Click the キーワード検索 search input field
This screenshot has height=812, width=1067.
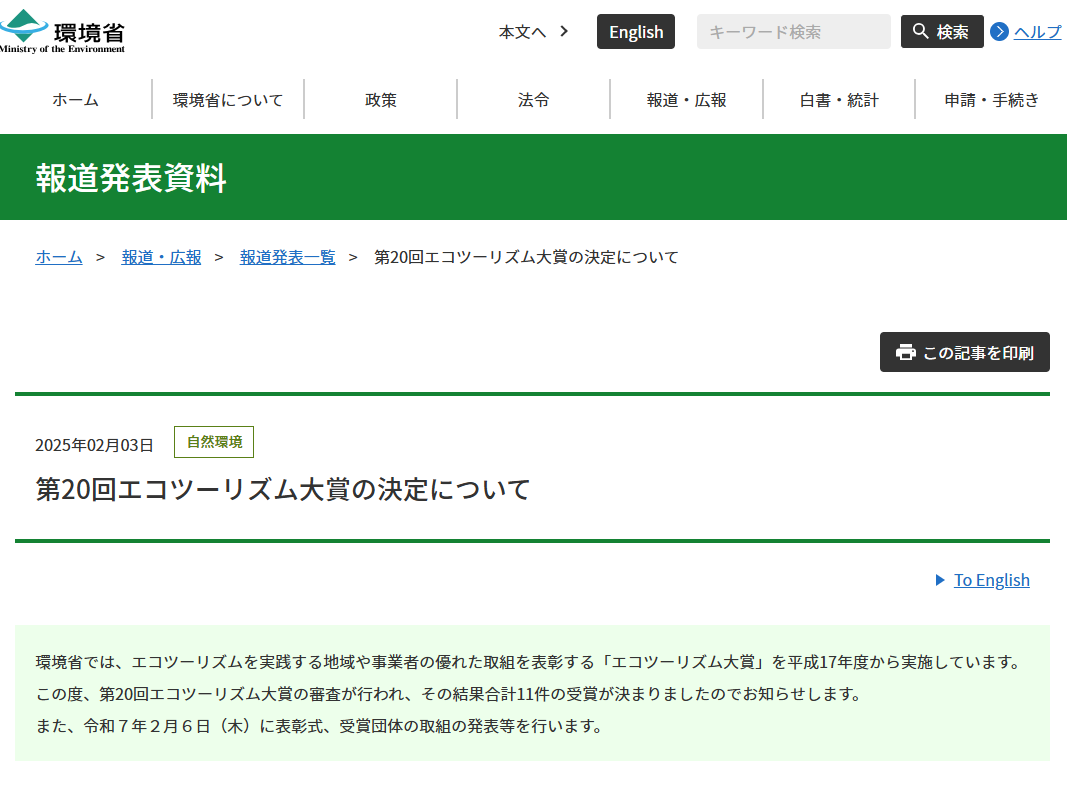click(793, 31)
